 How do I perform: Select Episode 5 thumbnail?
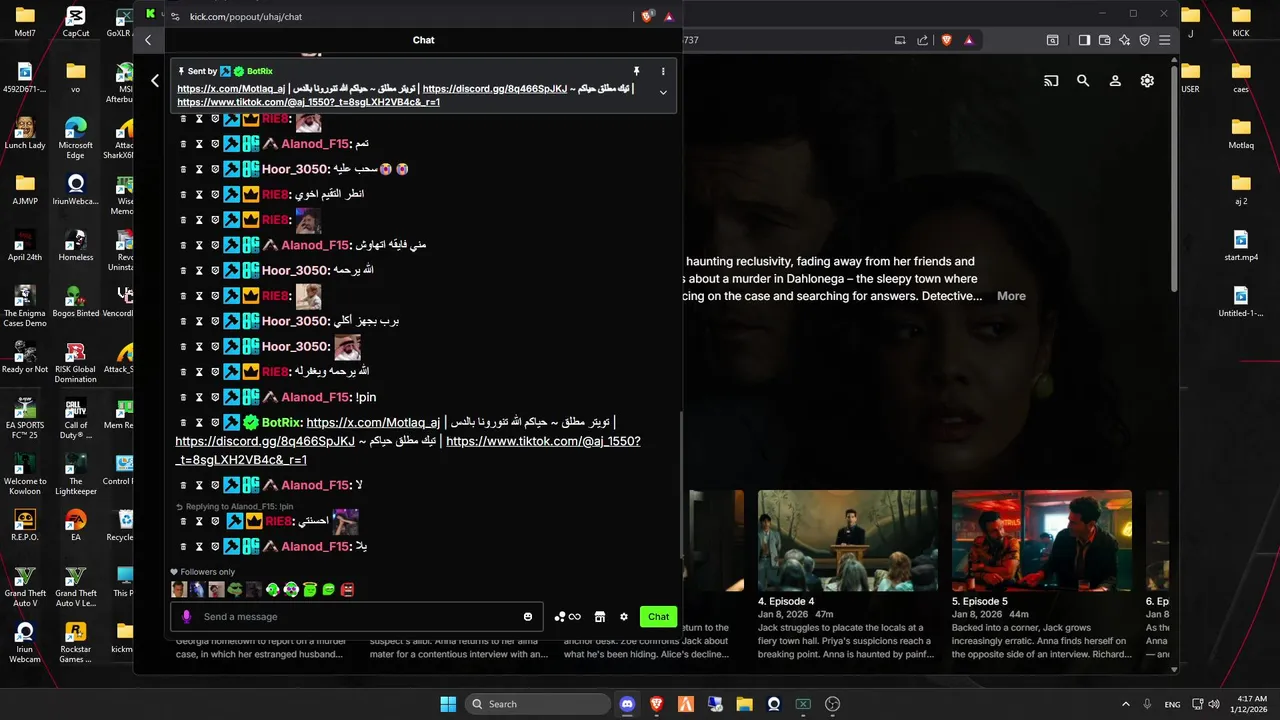[1041, 541]
